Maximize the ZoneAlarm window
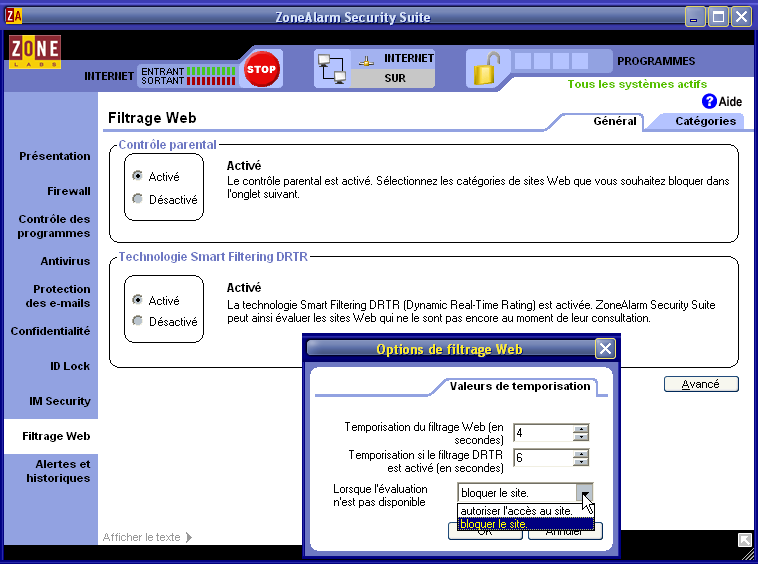The image size is (758, 564). [718, 17]
